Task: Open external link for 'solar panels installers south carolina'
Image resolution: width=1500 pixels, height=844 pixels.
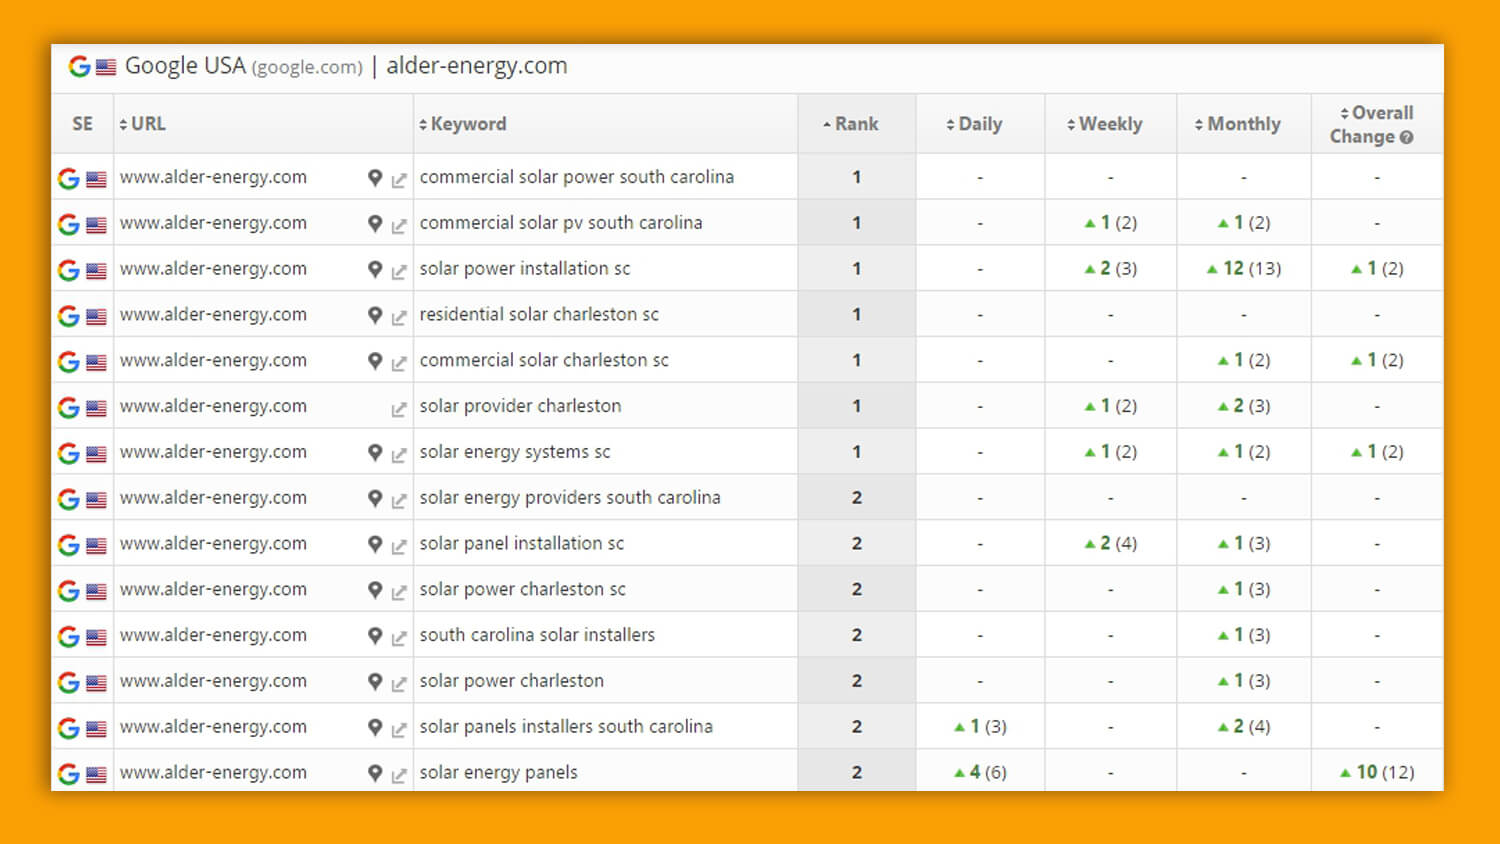Action: 399,730
